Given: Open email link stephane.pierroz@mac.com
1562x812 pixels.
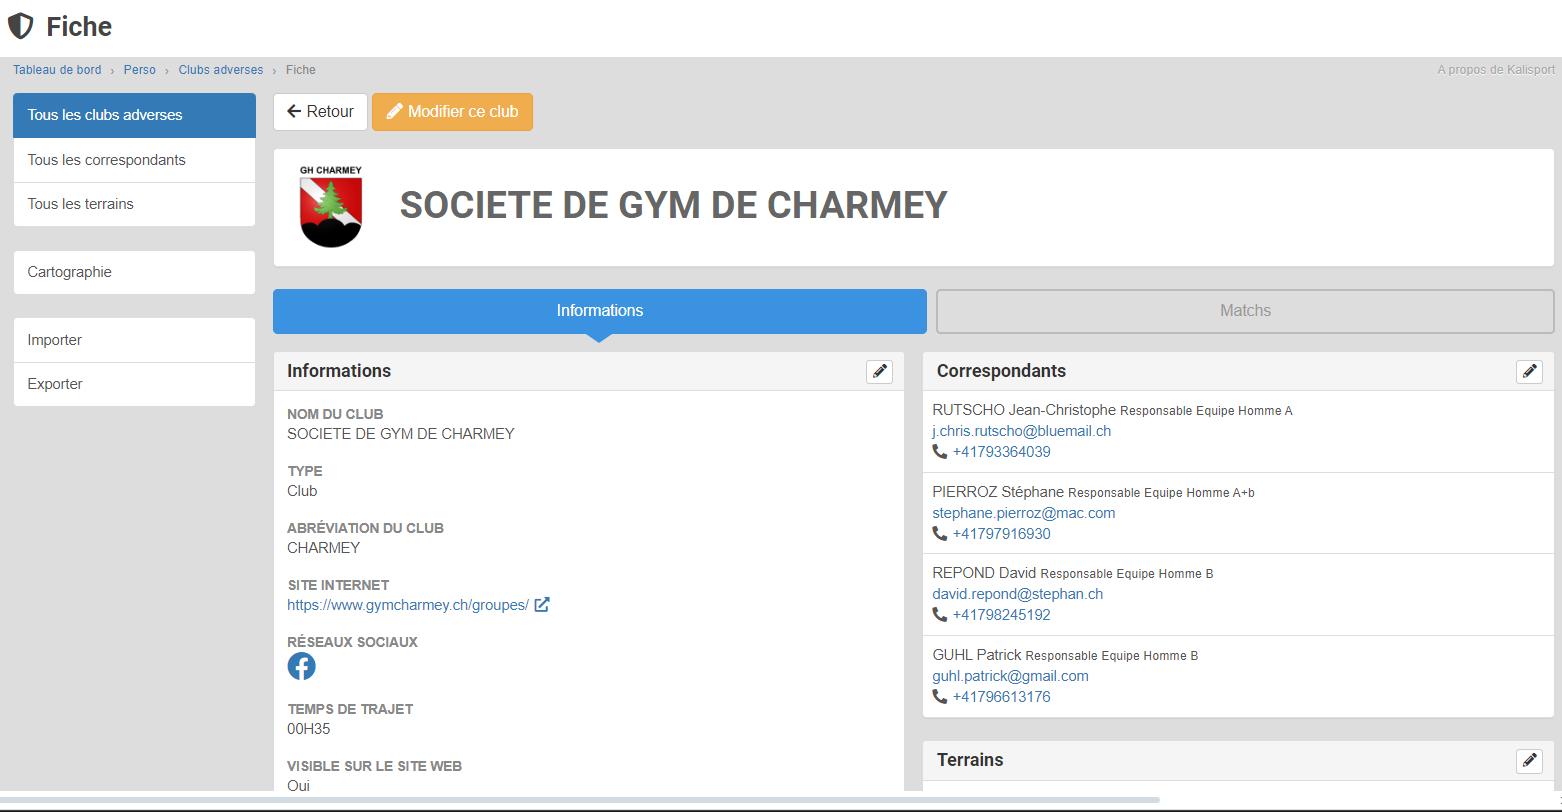Looking at the screenshot, I should (x=1023, y=513).
